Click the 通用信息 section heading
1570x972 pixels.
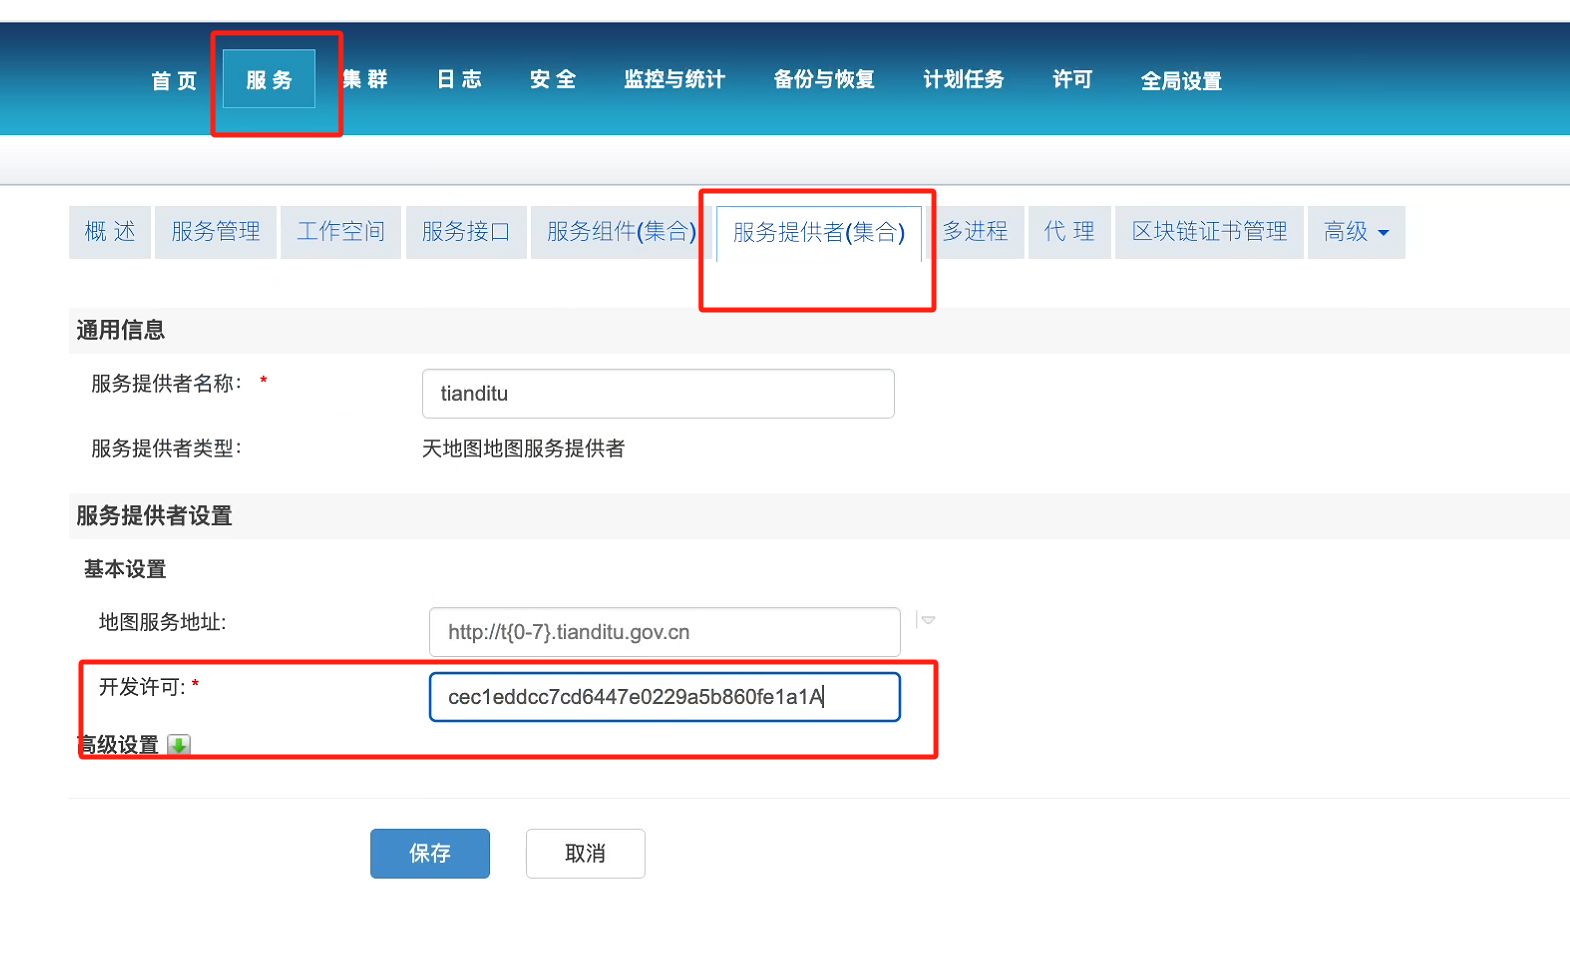[x=121, y=330]
